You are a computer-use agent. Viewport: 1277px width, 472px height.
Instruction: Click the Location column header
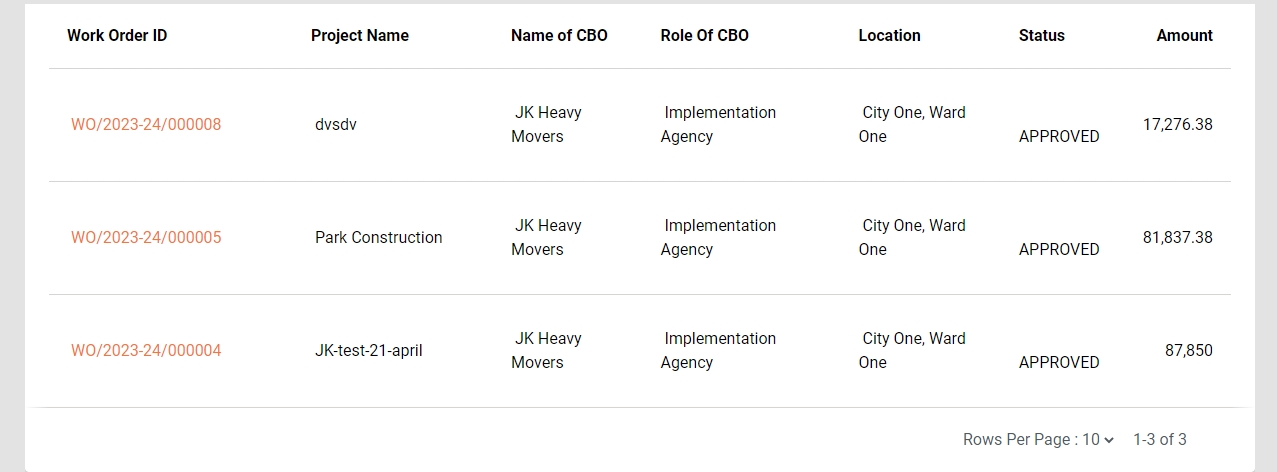tap(889, 36)
